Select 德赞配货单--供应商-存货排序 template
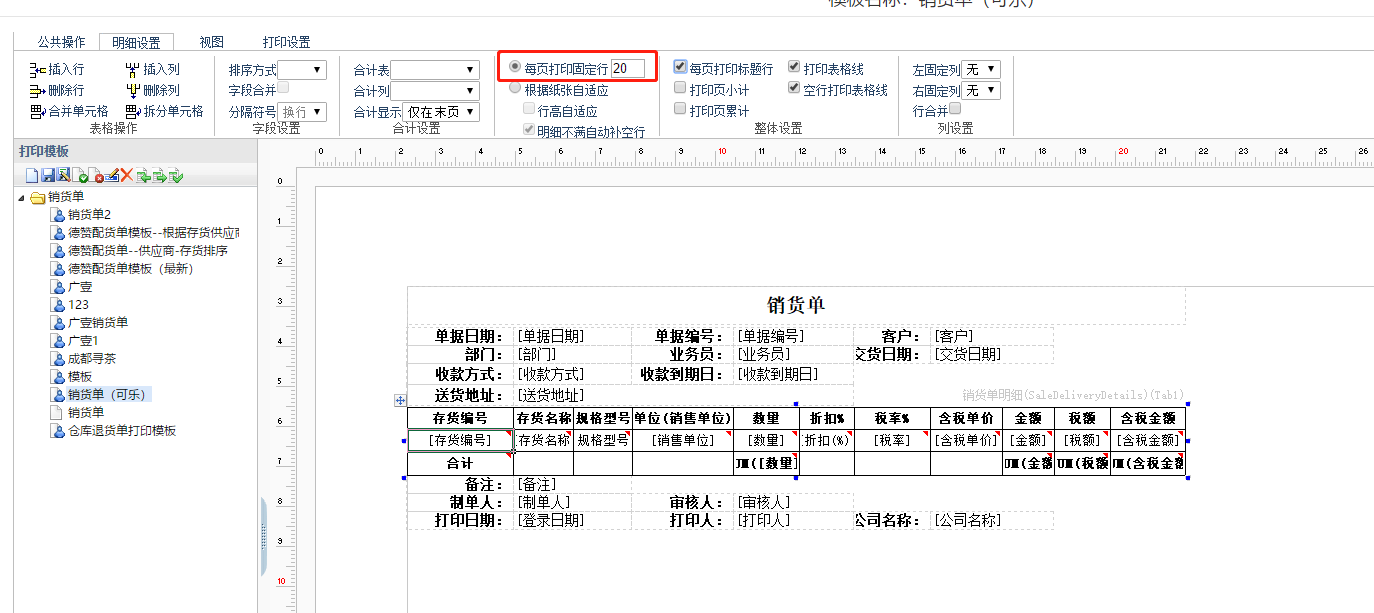The width and height of the screenshot is (1374, 613). (x=147, y=251)
